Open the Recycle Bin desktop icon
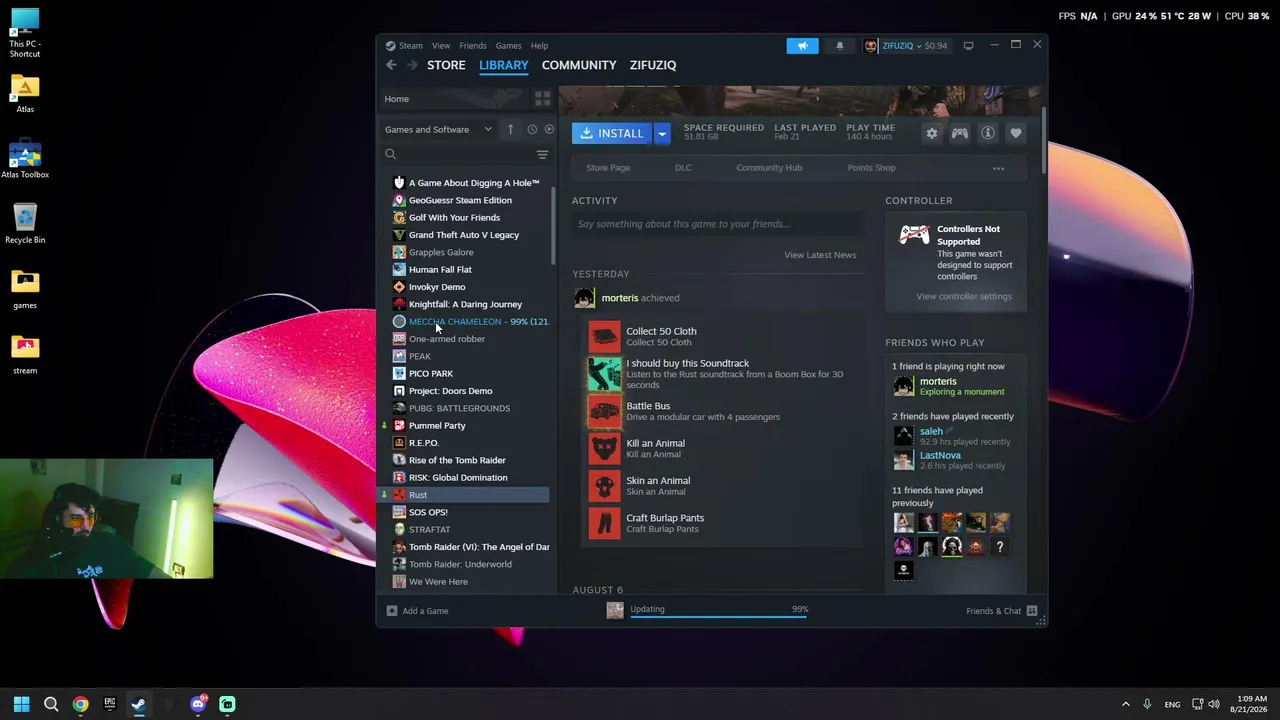The image size is (1280, 720). [25, 224]
